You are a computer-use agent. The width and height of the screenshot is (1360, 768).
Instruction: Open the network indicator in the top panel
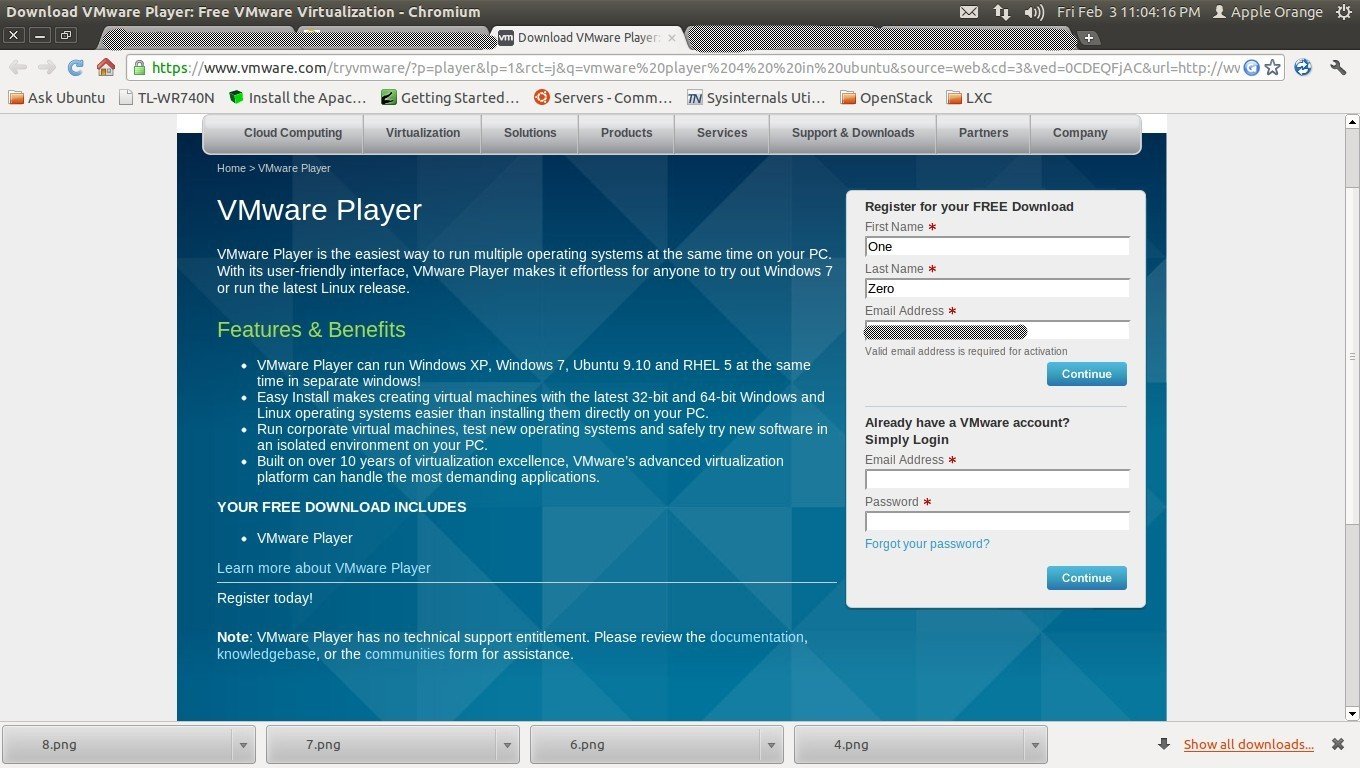(x=1001, y=12)
